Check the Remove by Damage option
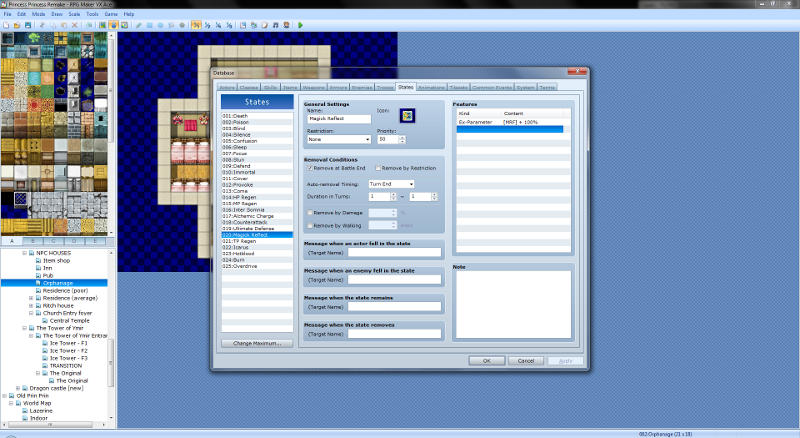Image resolution: width=800 pixels, height=438 pixels. coord(310,213)
